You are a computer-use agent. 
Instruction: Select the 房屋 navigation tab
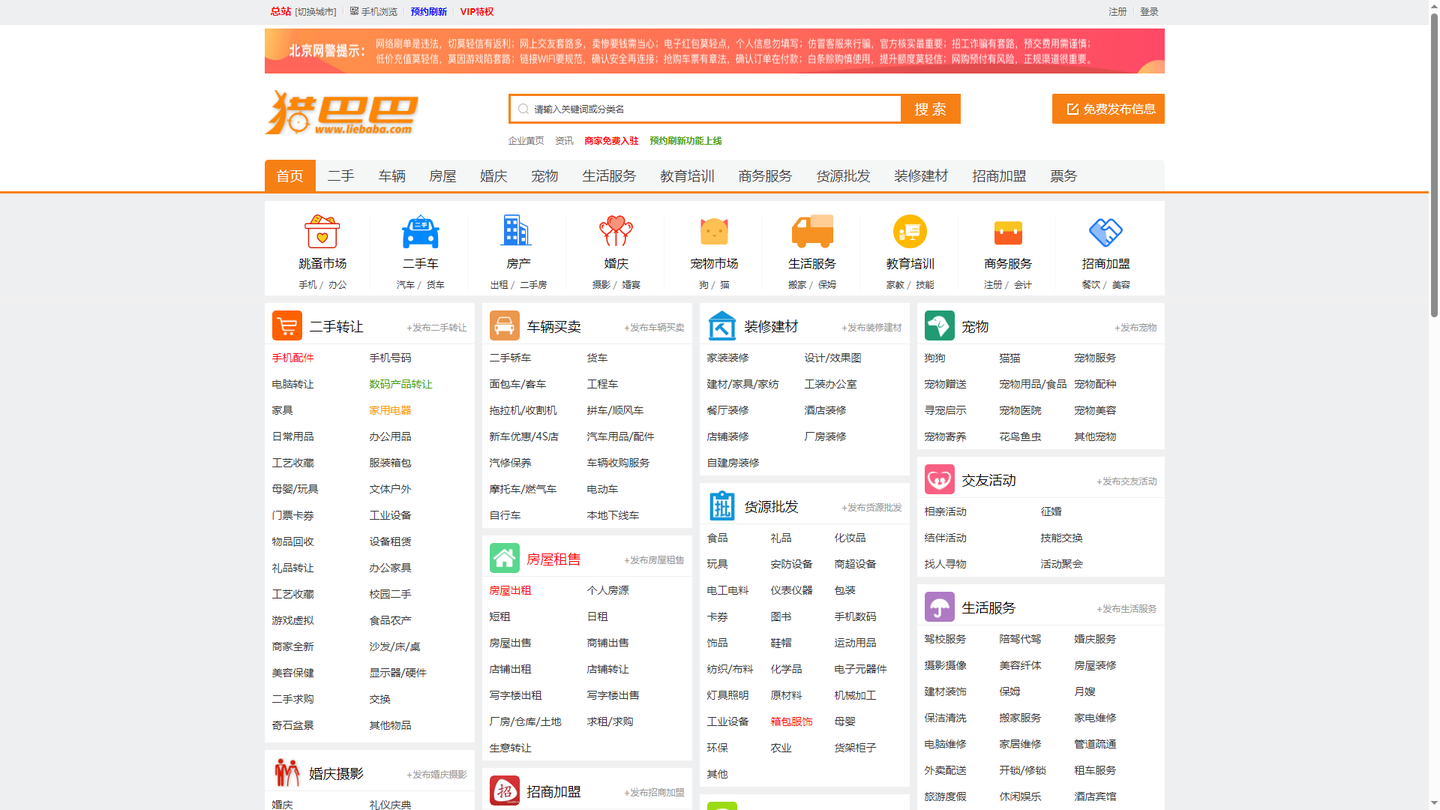coord(443,176)
